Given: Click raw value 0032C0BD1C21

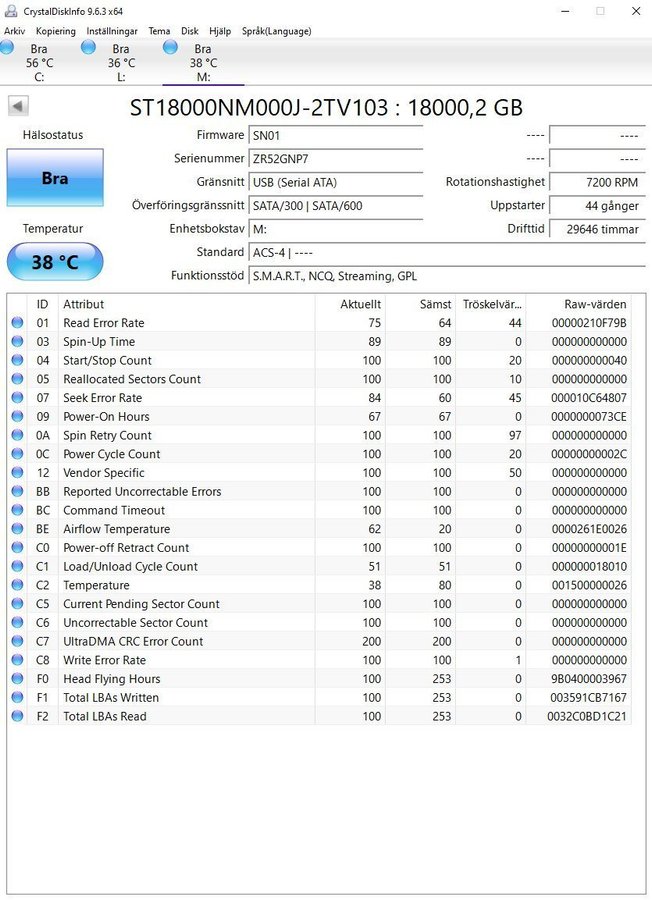Looking at the screenshot, I should [x=587, y=716].
